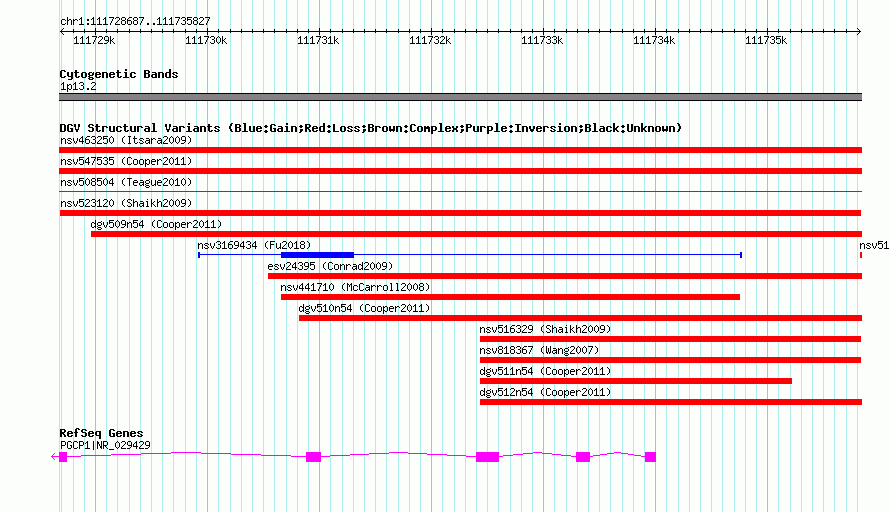Select the 1p13.2 band label
The width and height of the screenshot is (890, 512).
click(x=78, y=87)
